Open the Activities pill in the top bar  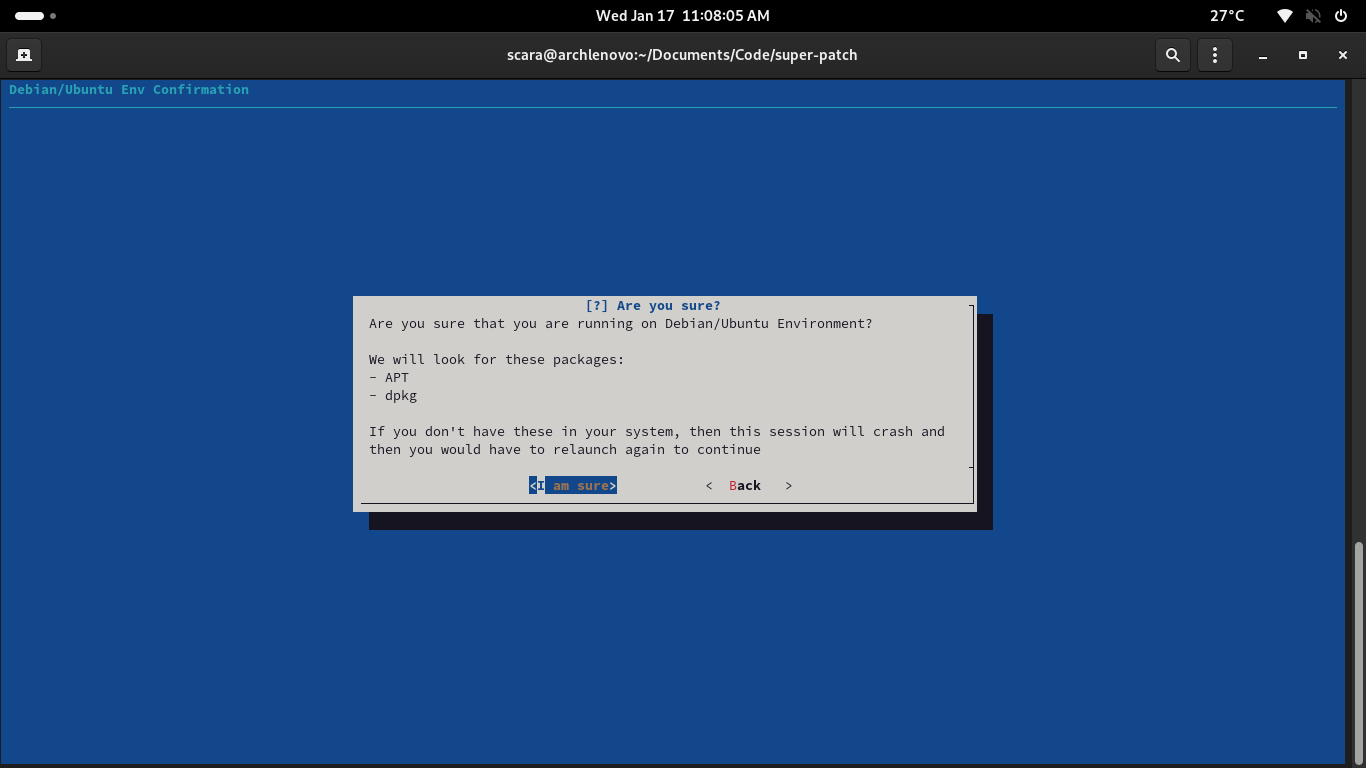click(x=36, y=16)
